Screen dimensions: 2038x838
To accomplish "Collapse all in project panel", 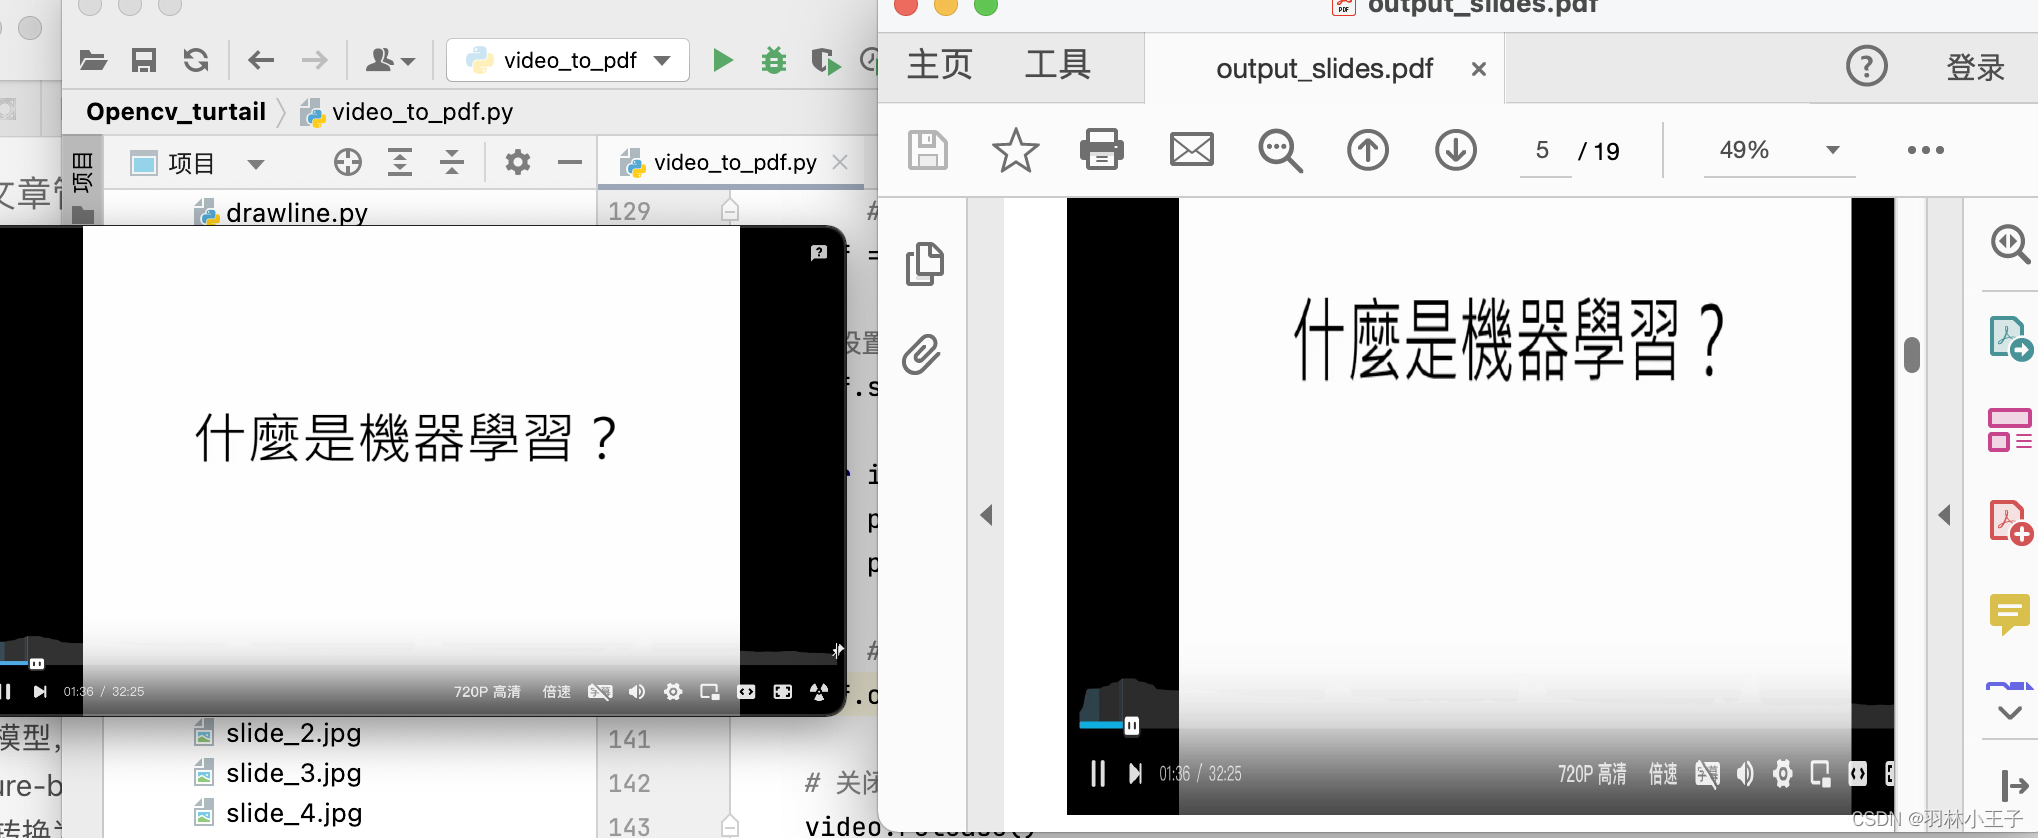I will [452, 162].
